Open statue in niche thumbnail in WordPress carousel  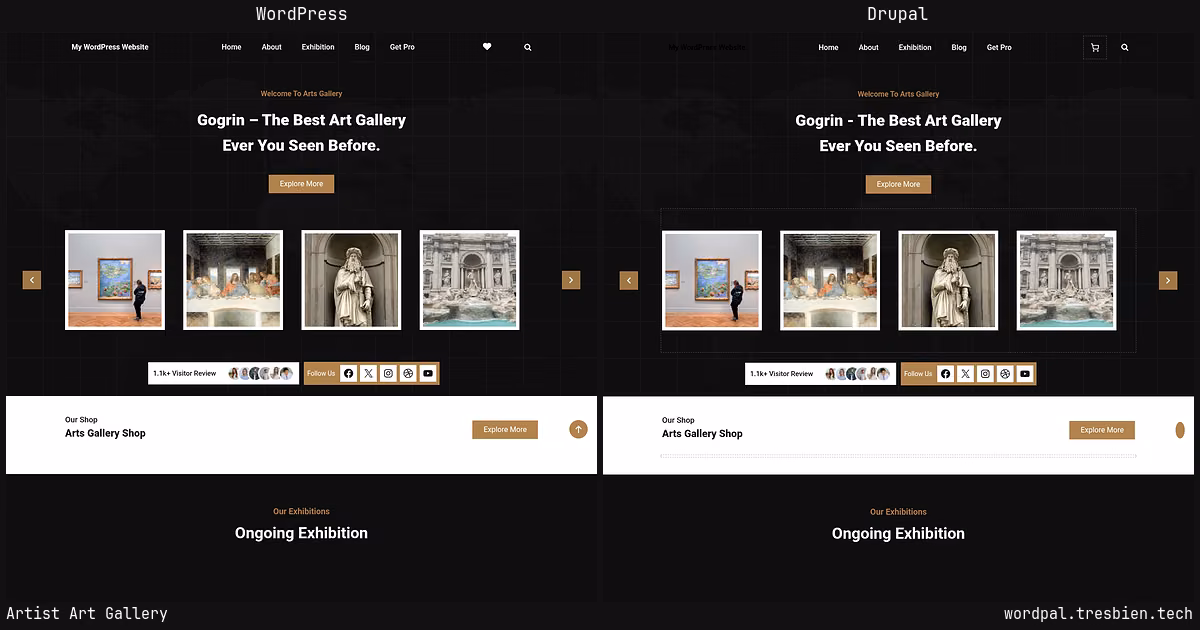[351, 280]
